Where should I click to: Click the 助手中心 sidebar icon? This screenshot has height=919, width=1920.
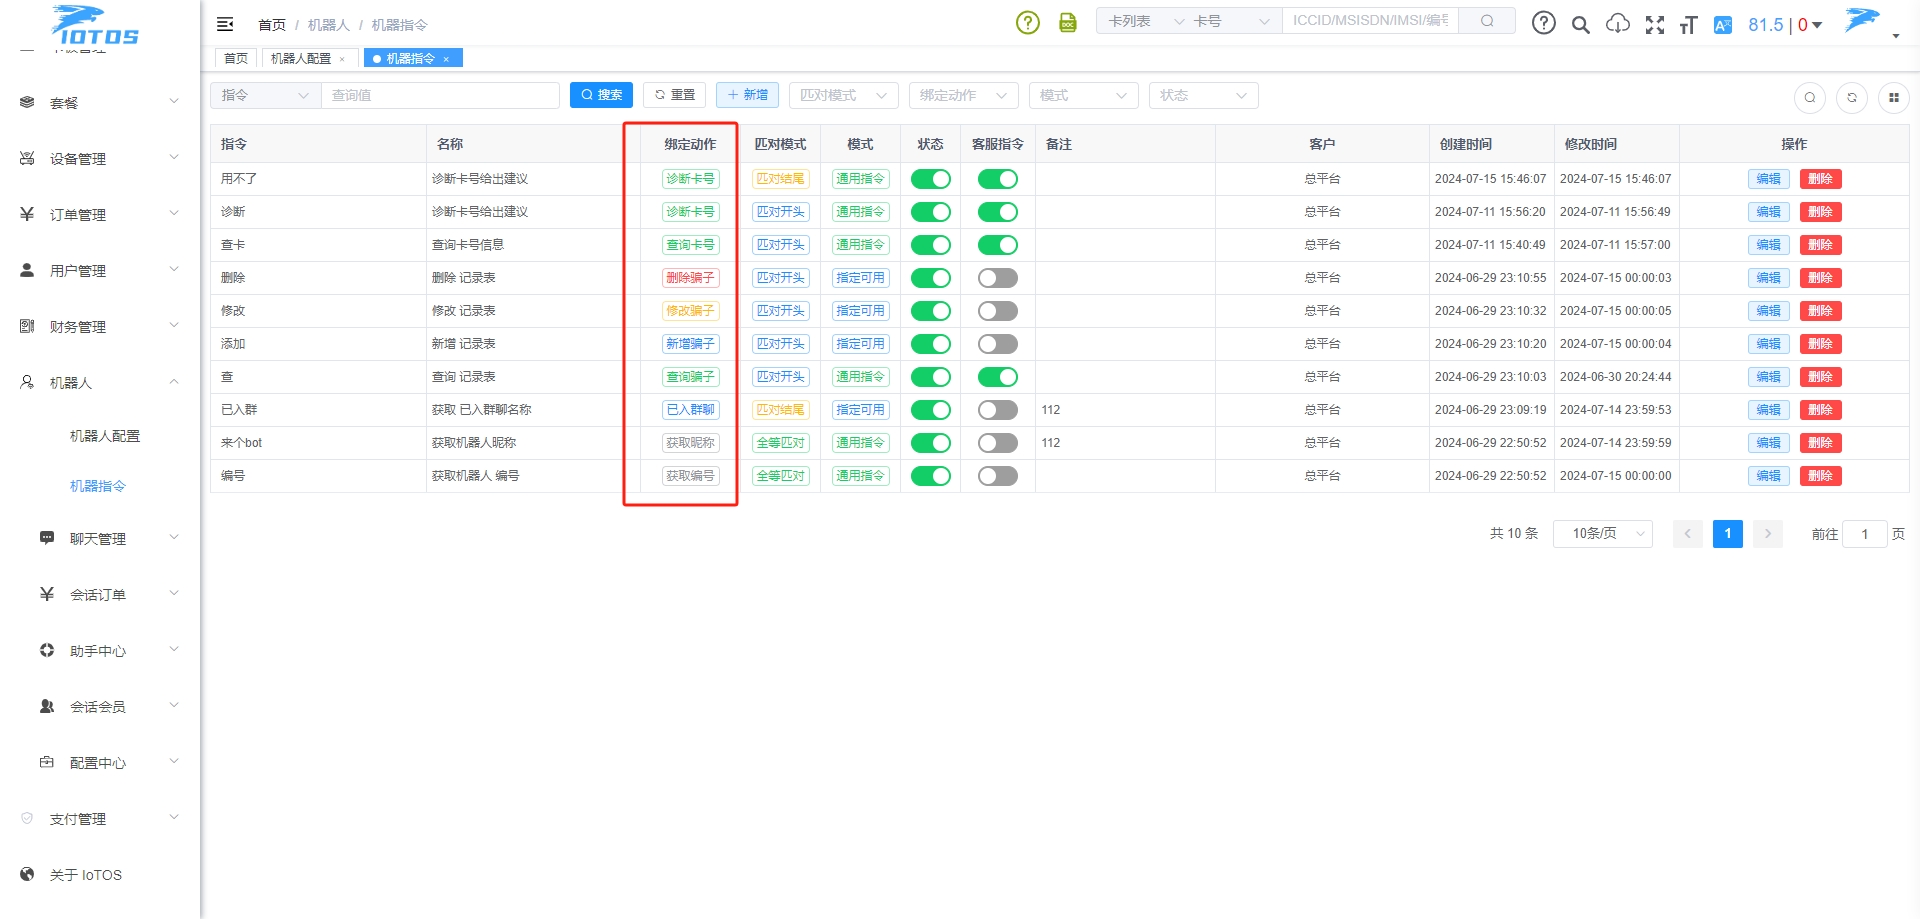[47, 650]
